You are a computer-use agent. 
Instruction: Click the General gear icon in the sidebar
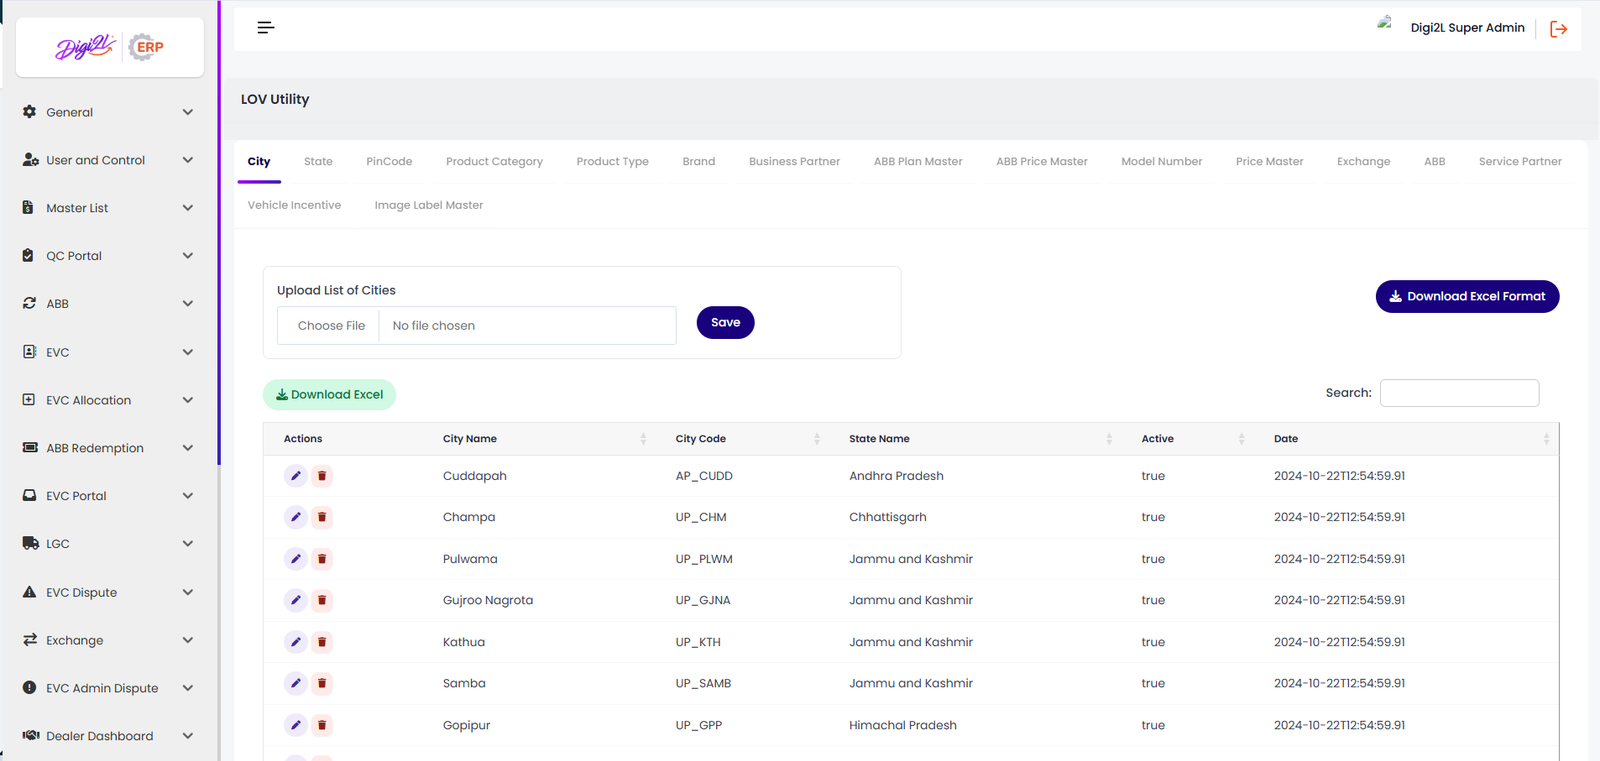click(x=29, y=112)
